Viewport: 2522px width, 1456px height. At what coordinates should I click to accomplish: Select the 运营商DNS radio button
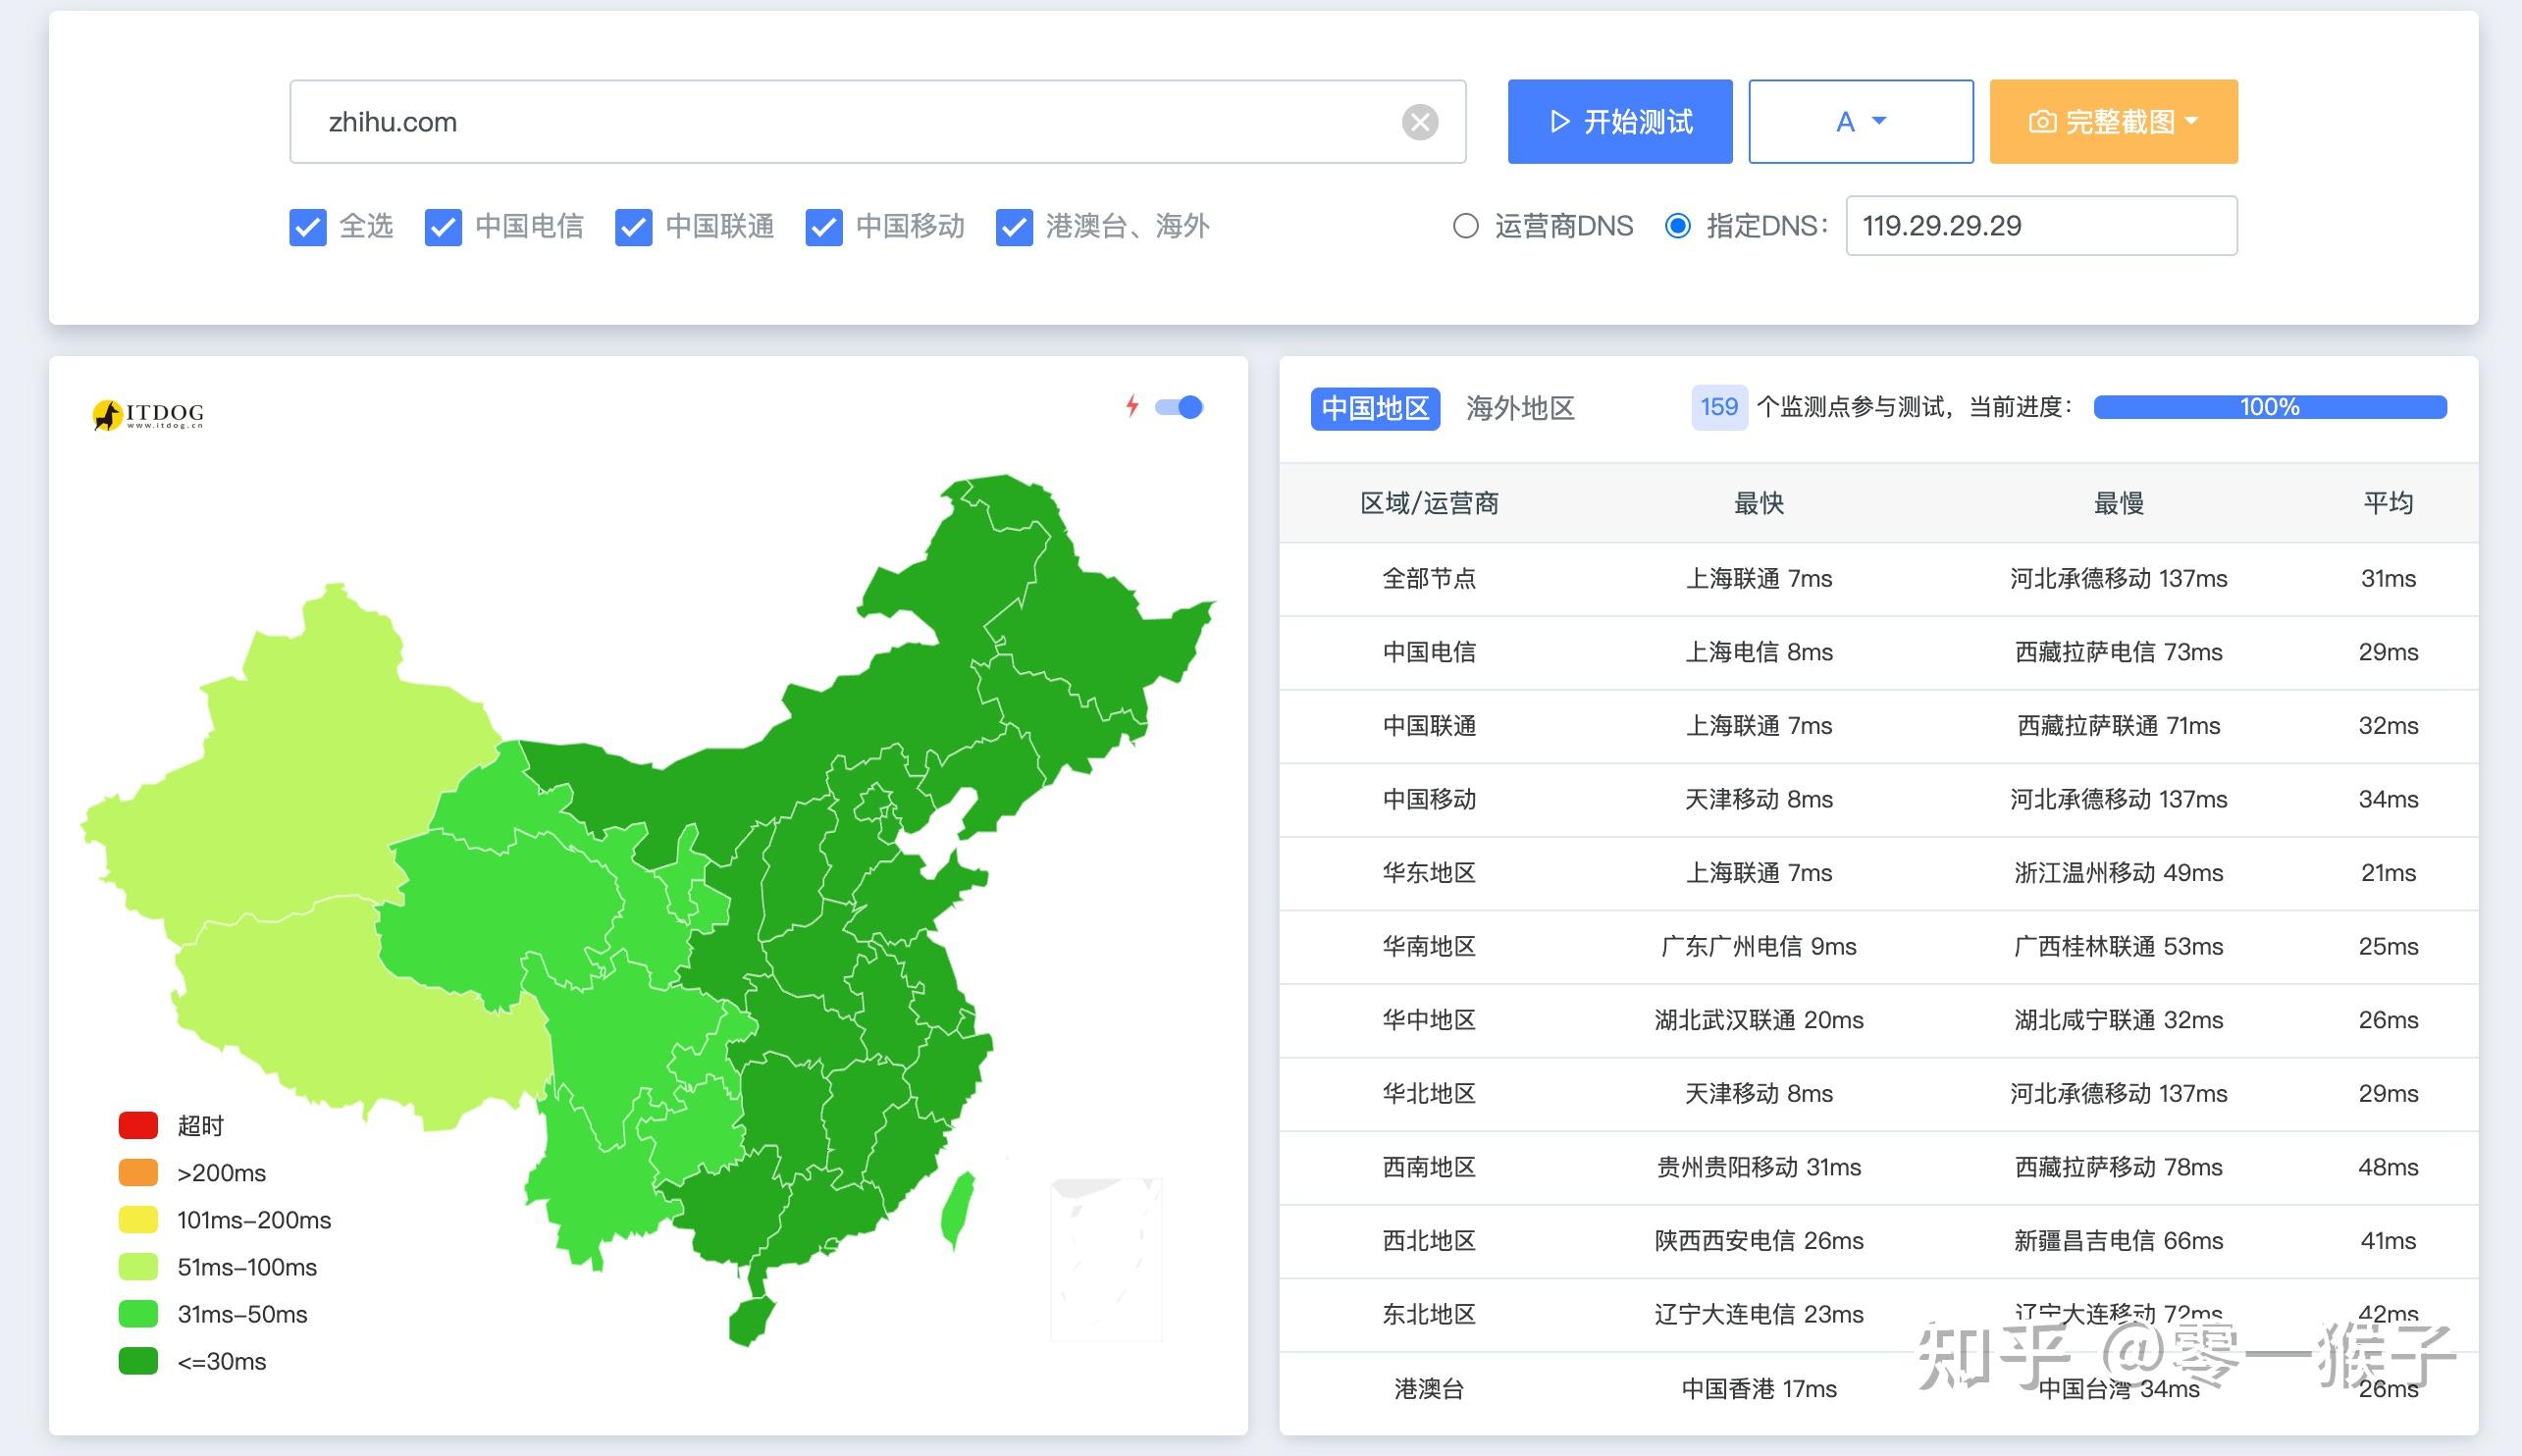(1465, 226)
